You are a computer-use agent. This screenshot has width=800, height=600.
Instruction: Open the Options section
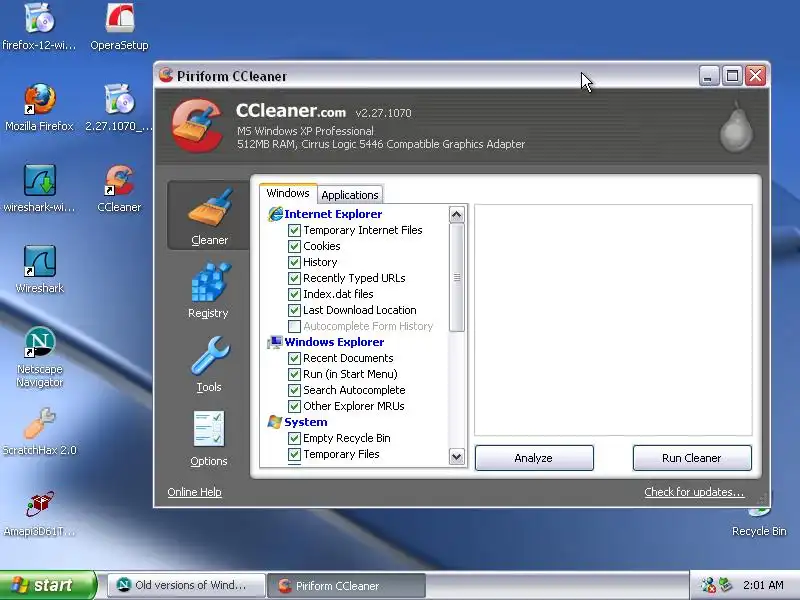209,439
